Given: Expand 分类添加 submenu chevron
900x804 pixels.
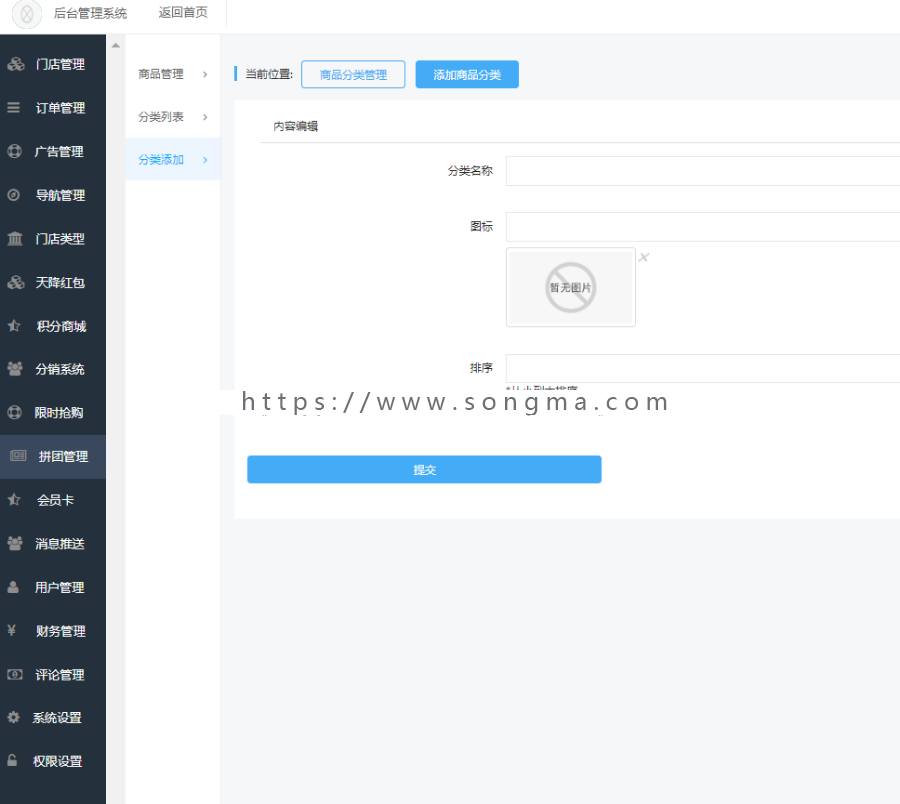Looking at the screenshot, I should point(205,160).
